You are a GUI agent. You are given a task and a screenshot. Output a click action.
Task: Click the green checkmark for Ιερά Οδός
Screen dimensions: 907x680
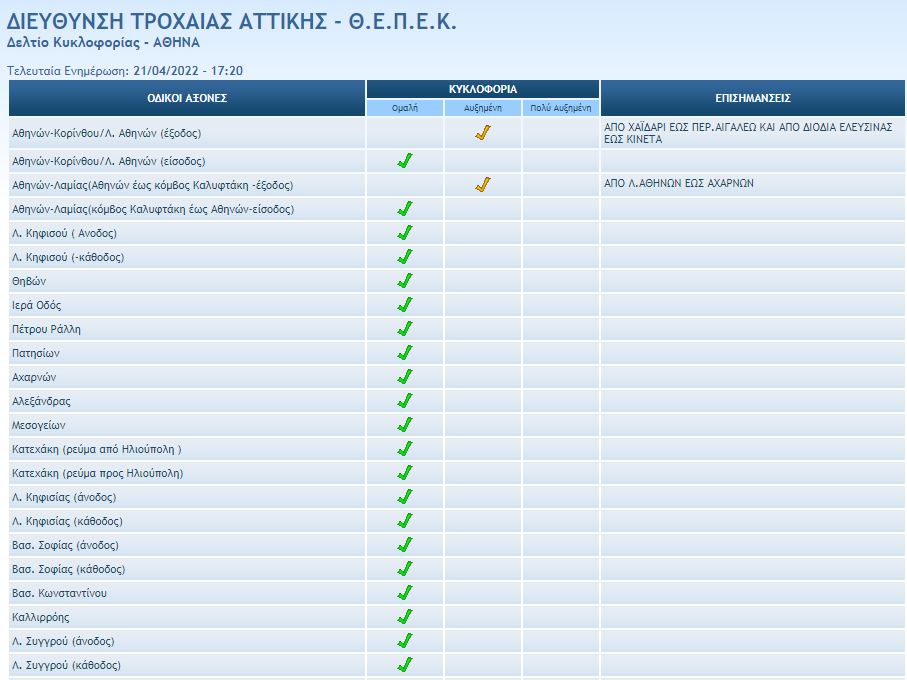click(405, 305)
